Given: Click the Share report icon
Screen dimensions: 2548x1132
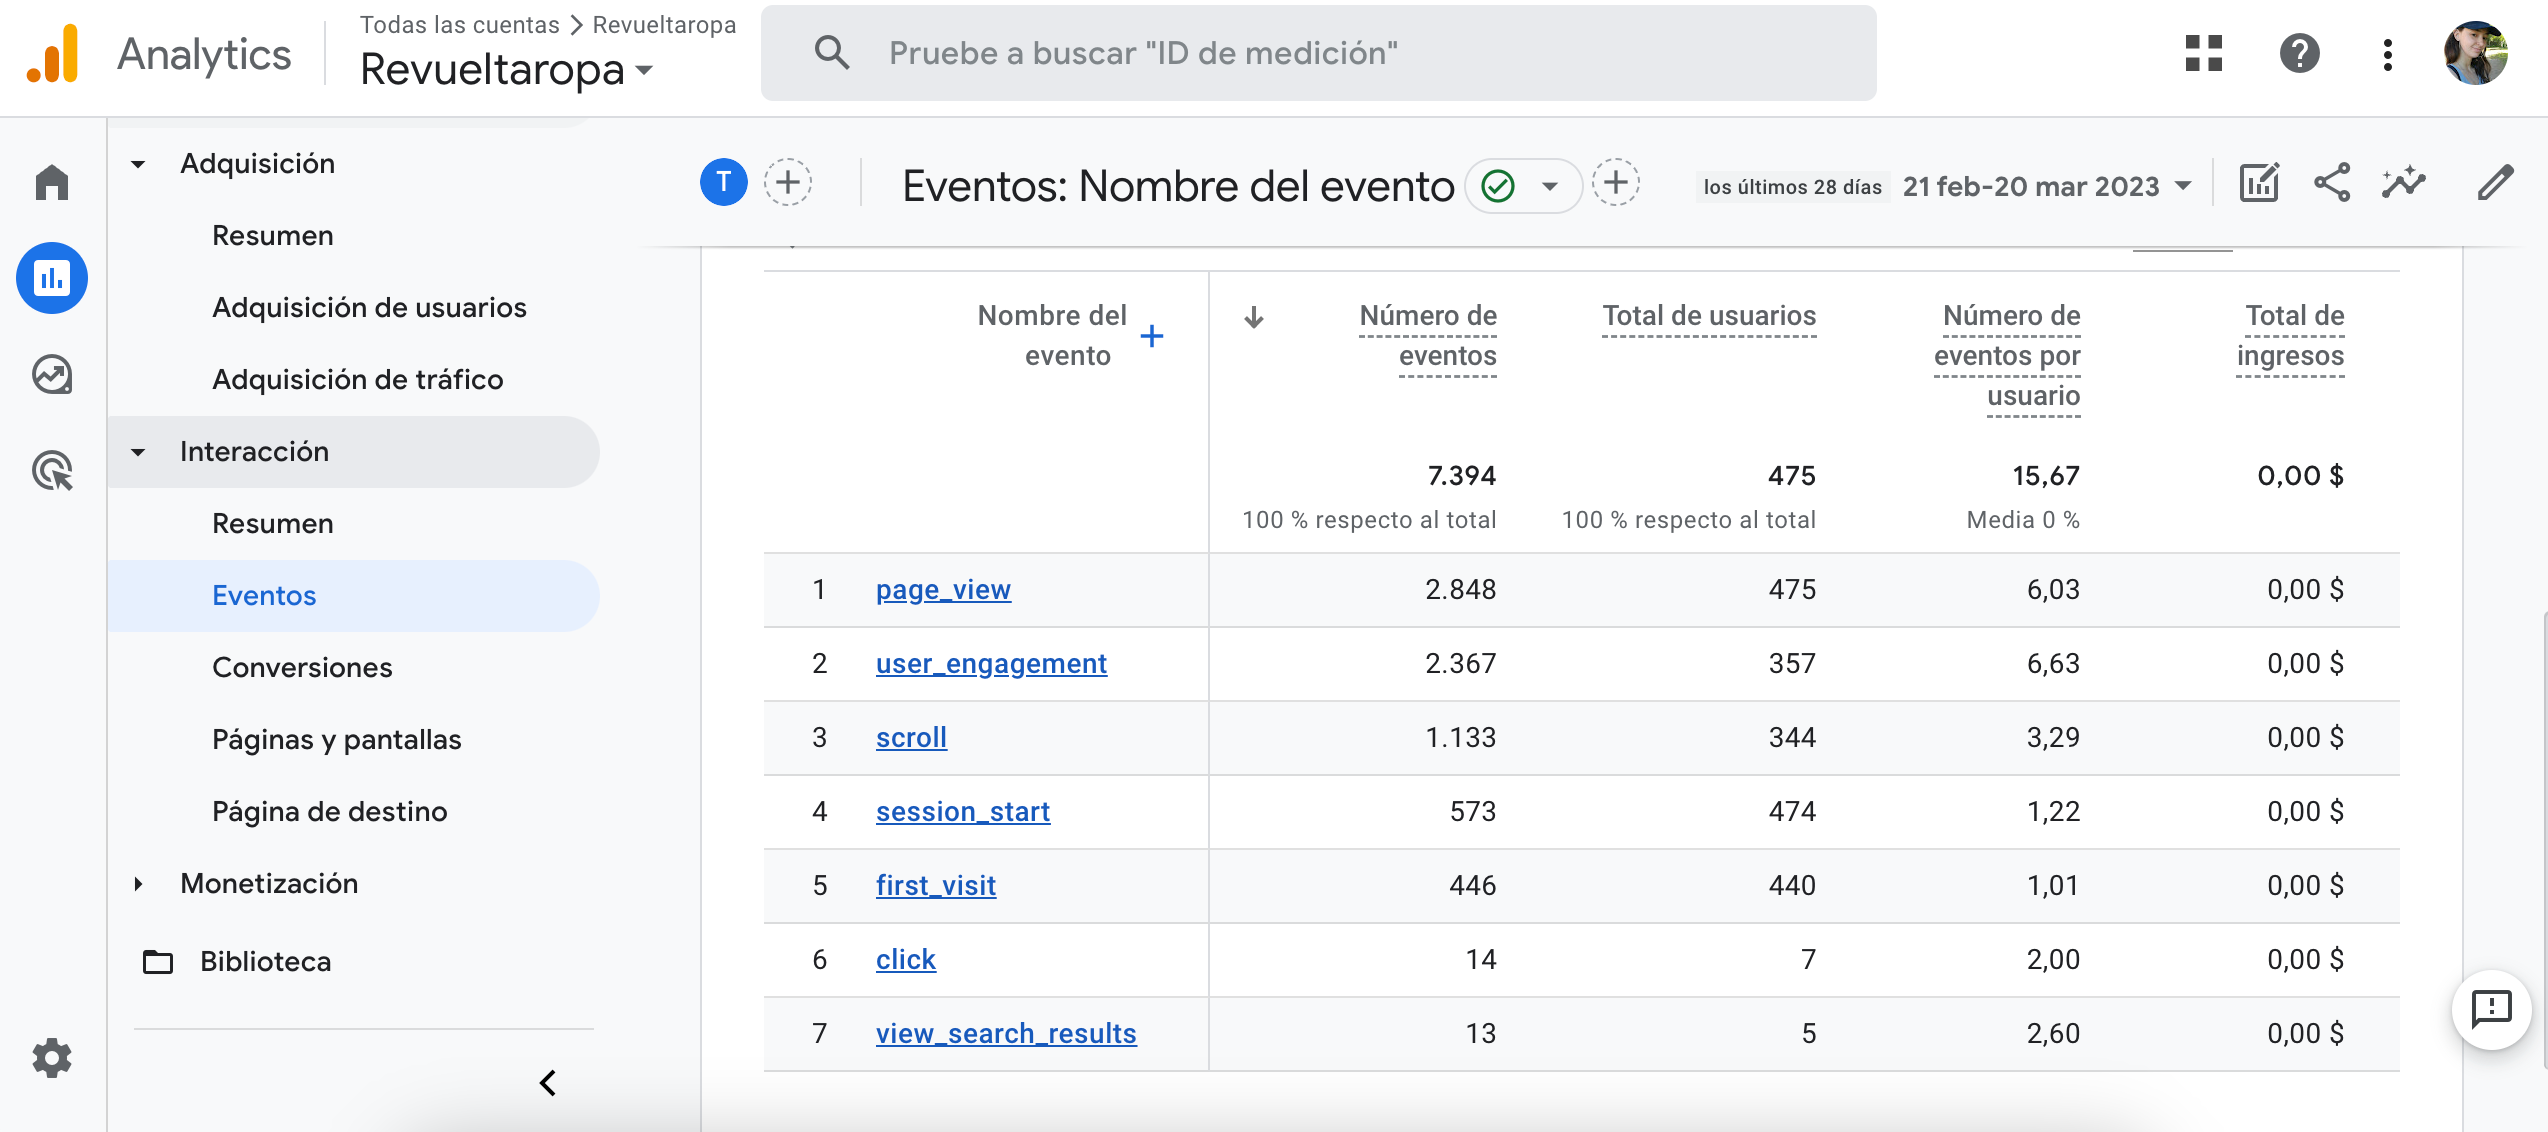Looking at the screenshot, I should pos(2332,183).
